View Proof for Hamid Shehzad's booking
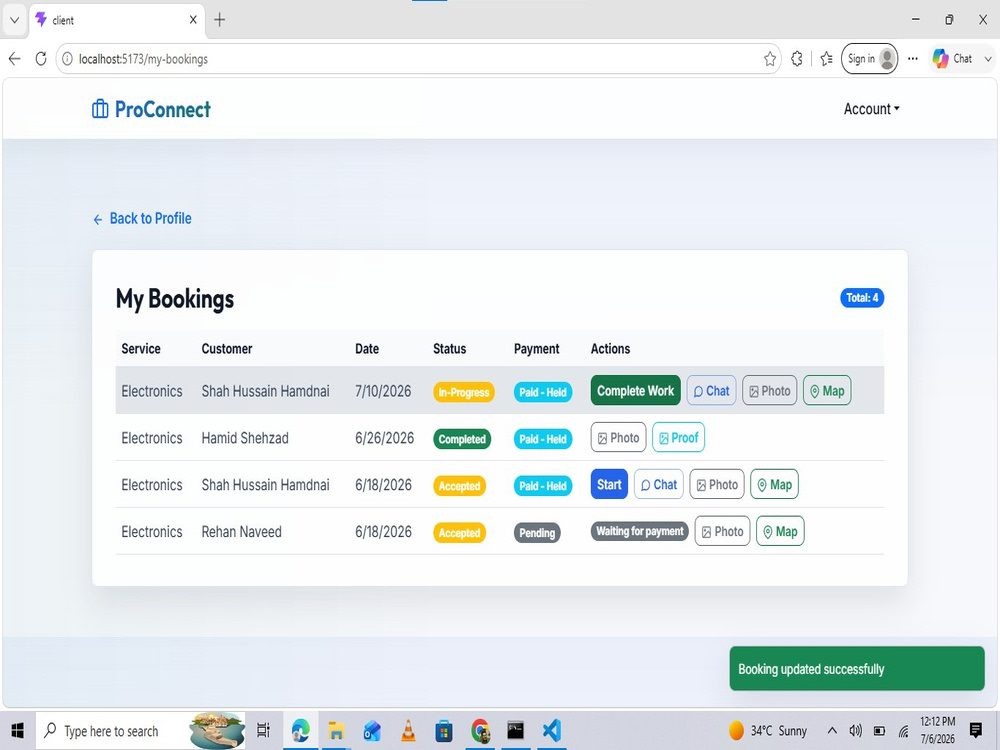This screenshot has height=750, width=1000. [x=678, y=438]
